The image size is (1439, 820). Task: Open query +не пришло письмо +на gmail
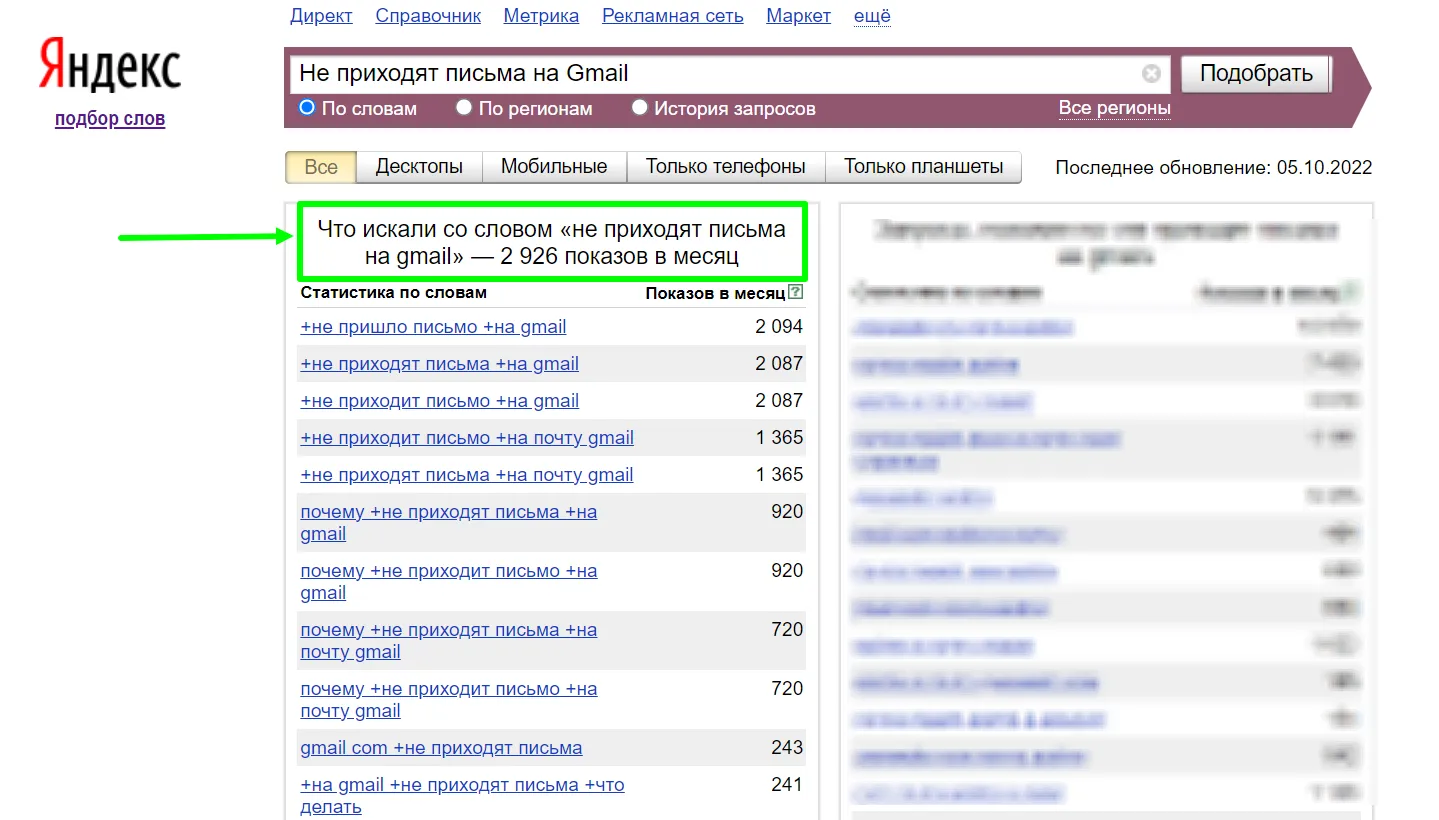tap(433, 327)
